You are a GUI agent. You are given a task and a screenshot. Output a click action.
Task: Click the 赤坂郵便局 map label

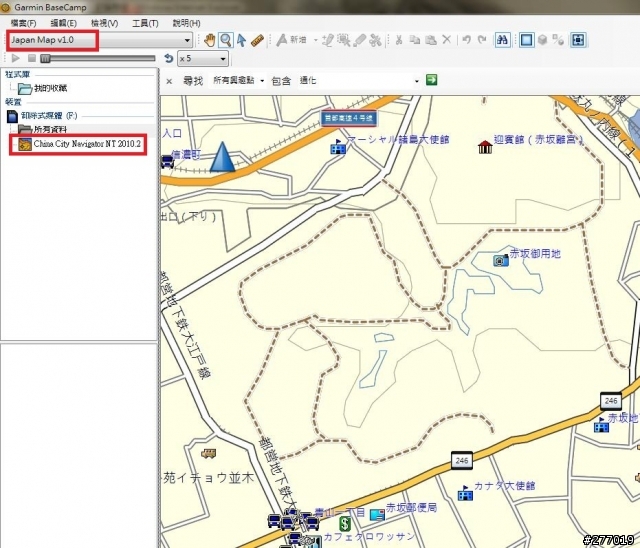[411, 507]
